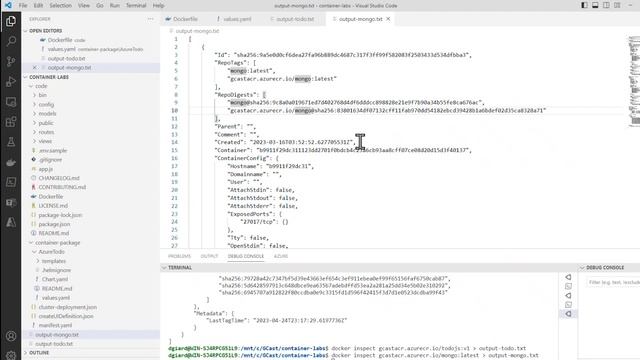640x360 pixels.
Task: Open the Manage gear icon
Action: tap(11, 355)
